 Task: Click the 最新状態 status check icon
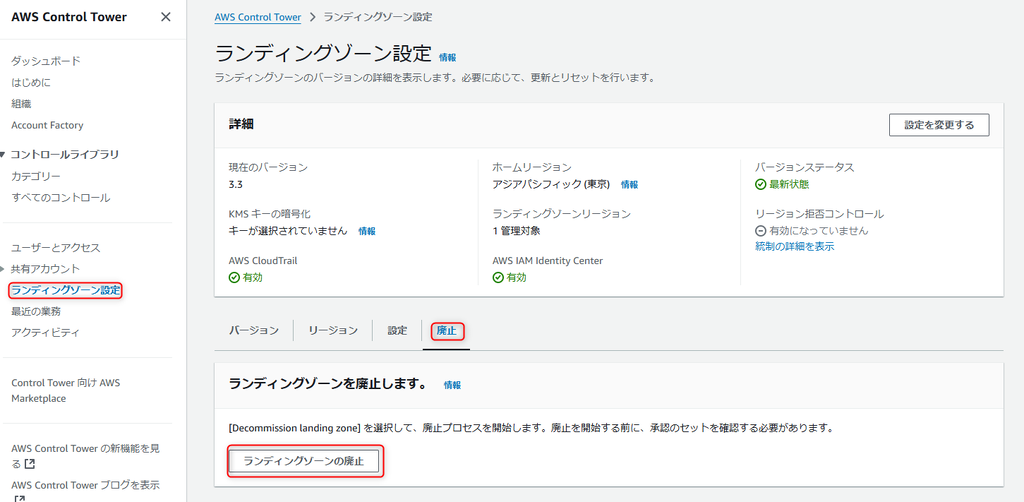click(761, 185)
